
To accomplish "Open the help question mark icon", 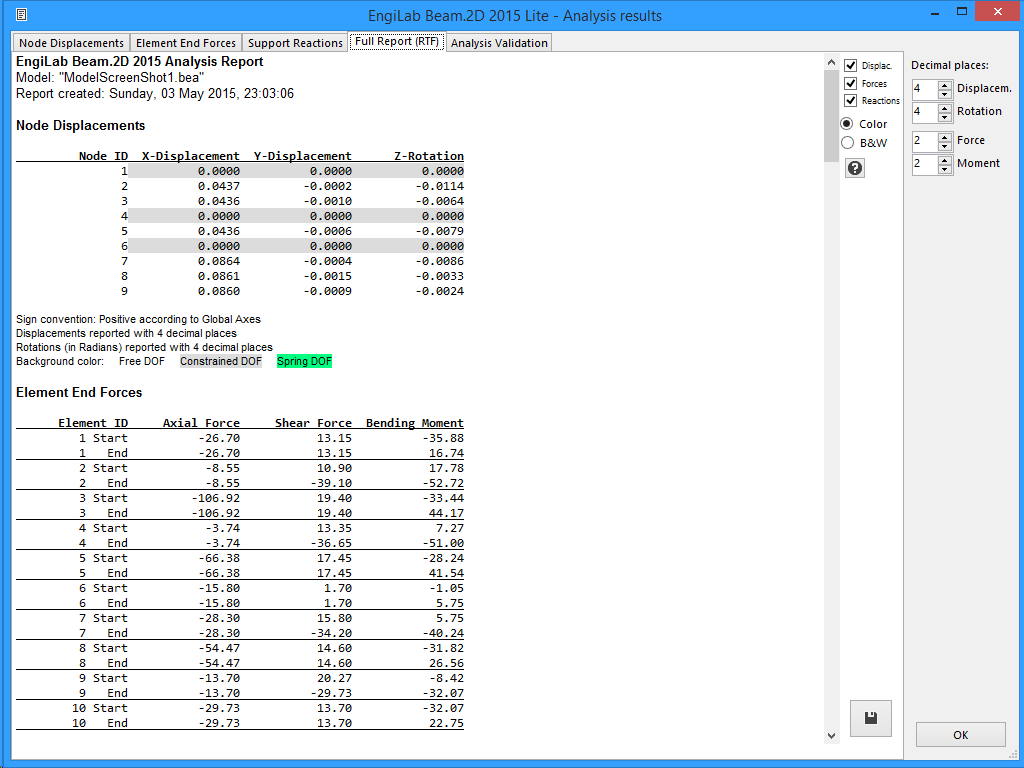I will point(855,168).
